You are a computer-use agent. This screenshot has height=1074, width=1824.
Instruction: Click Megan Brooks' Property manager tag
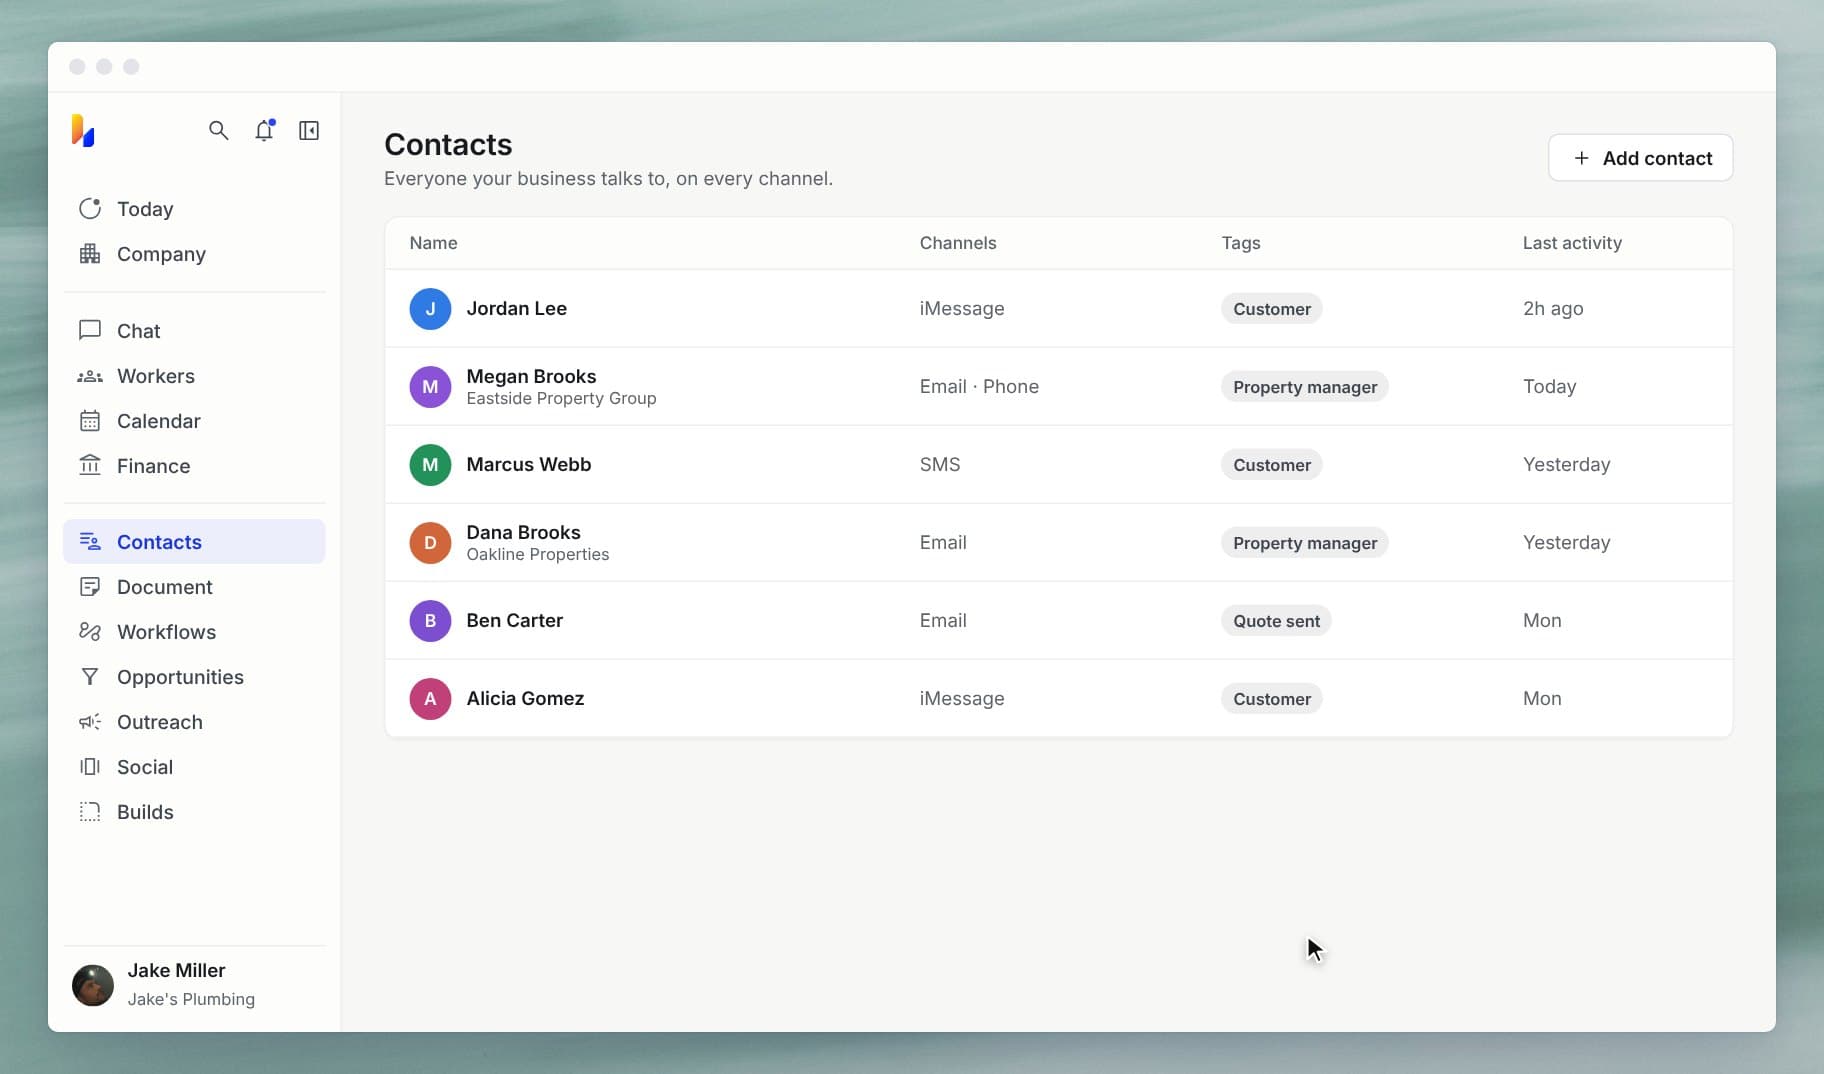coord(1304,387)
